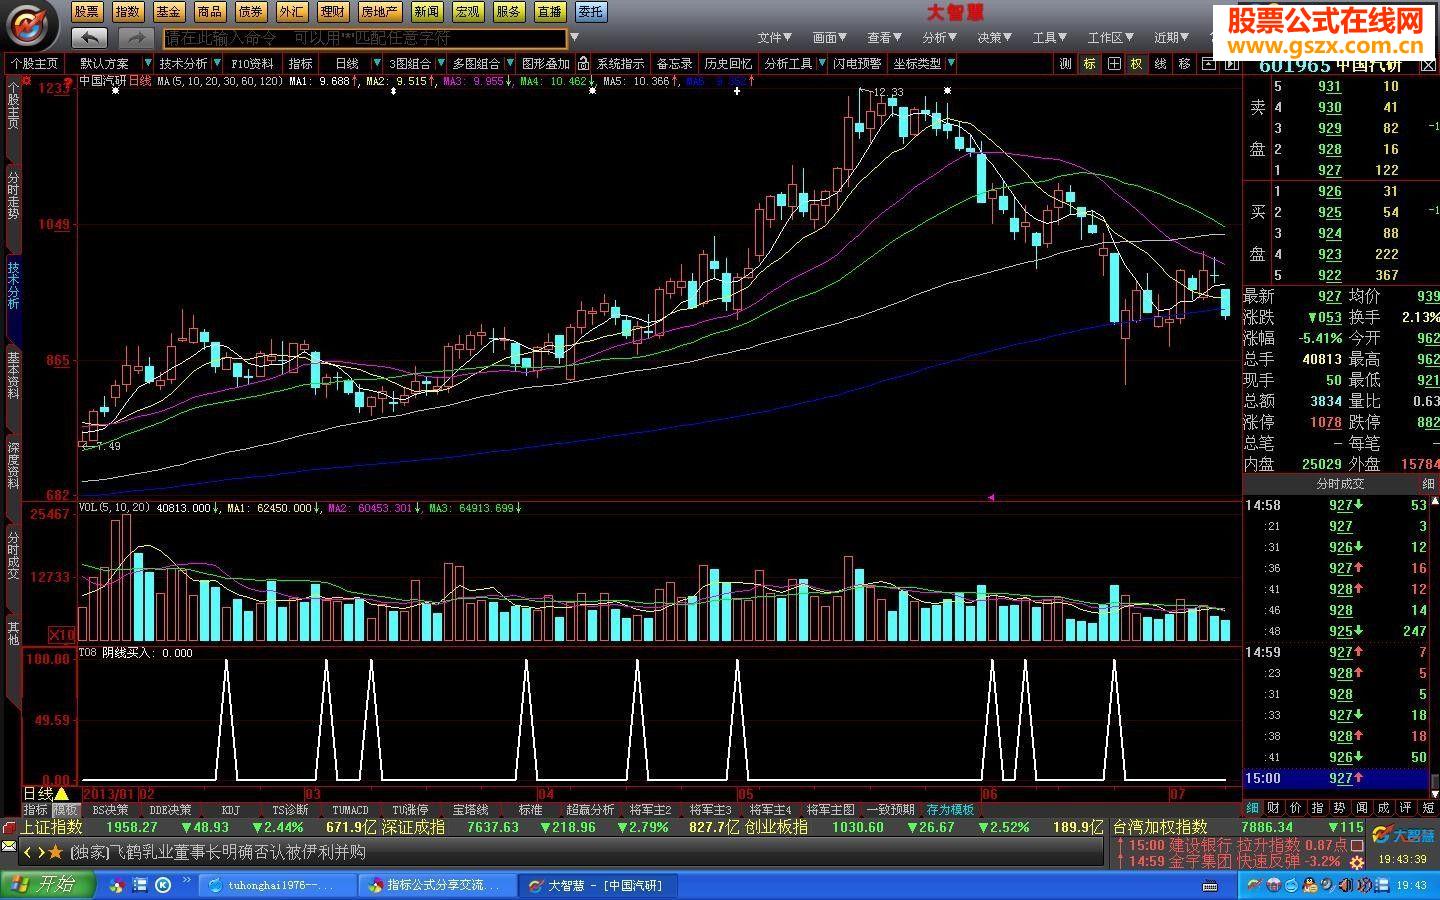Go back with the left arrow button
Viewport: 1440px width, 900px height.
[90, 38]
